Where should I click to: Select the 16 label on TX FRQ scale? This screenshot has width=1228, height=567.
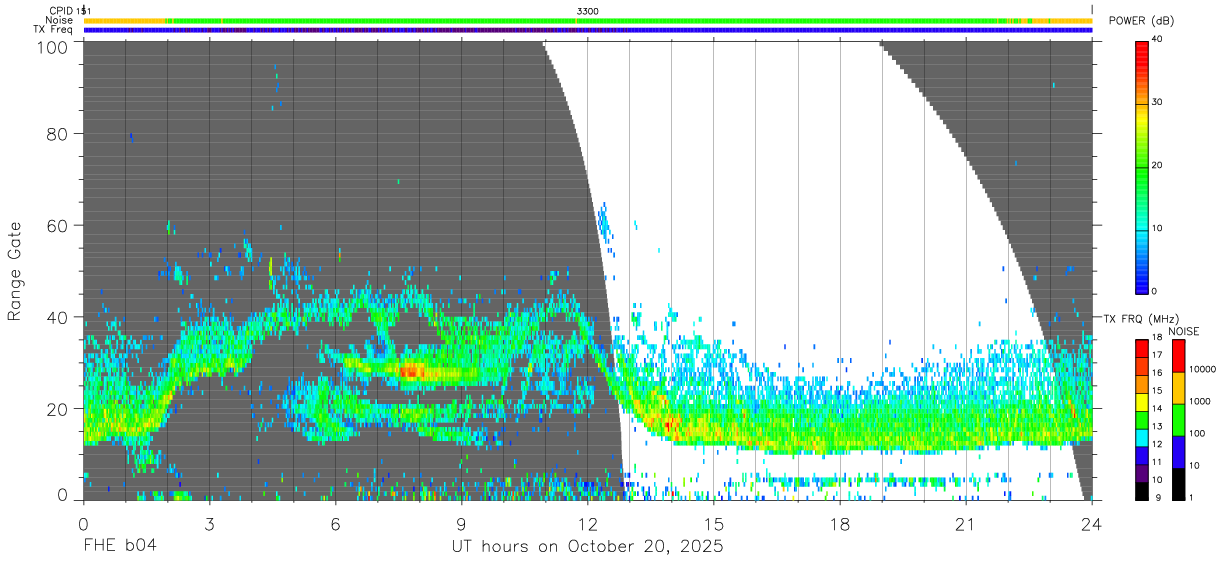point(1157,374)
